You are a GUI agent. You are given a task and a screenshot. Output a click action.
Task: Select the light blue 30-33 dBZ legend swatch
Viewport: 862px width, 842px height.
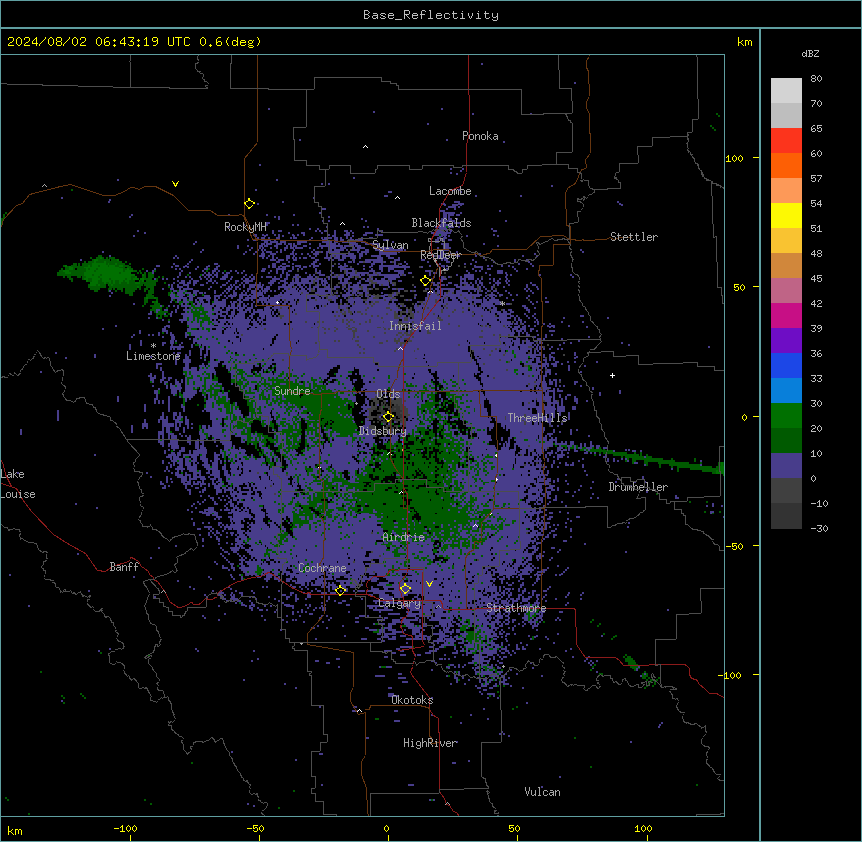tap(786, 390)
